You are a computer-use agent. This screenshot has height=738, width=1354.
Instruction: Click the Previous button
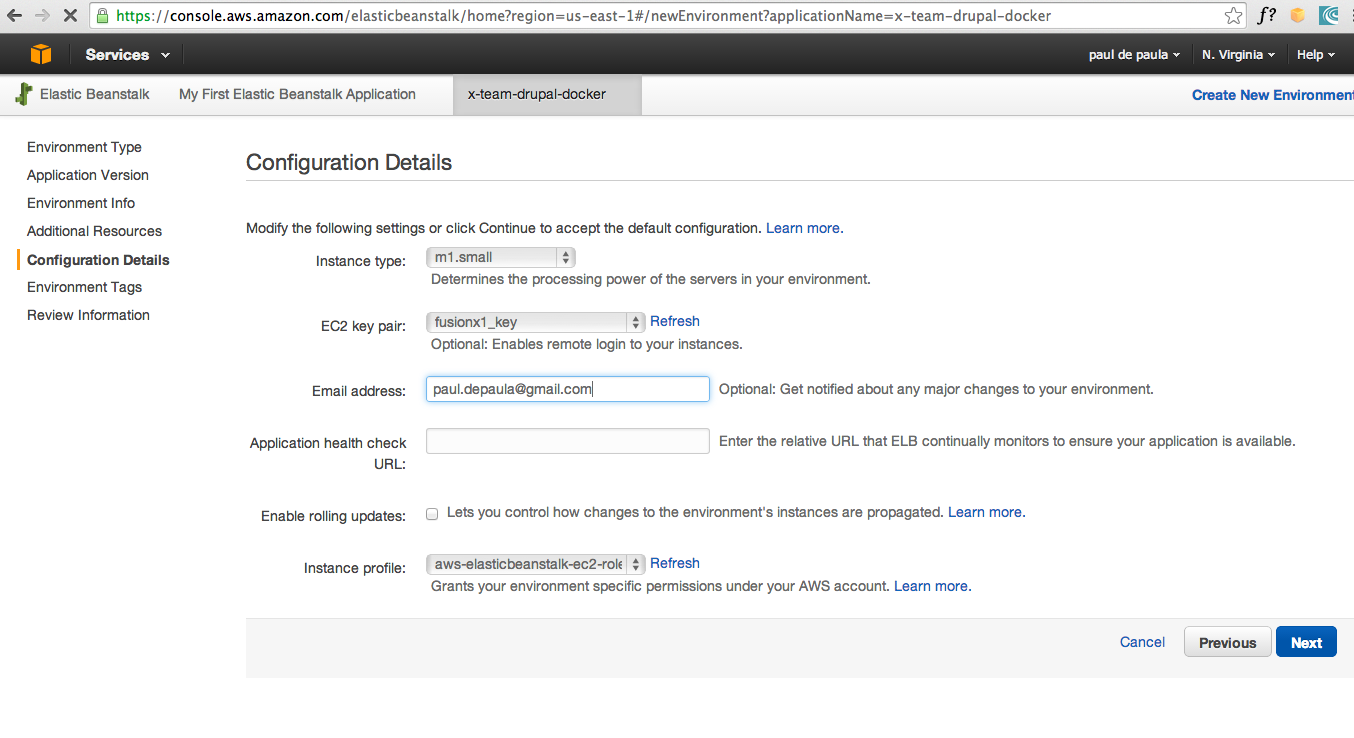click(x=1227, y=642)
